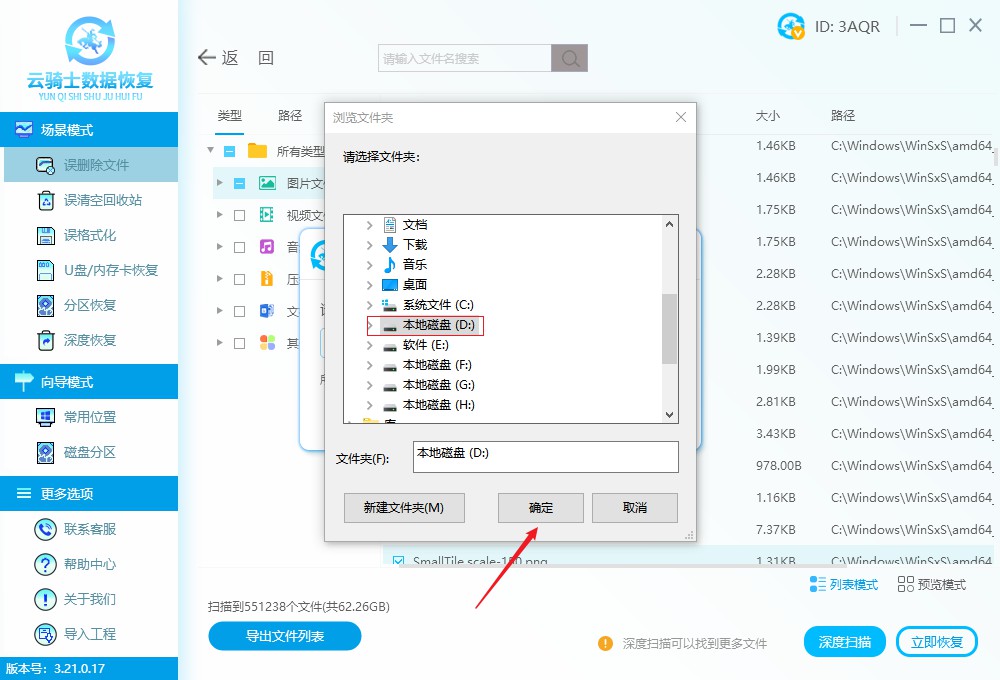Uncheck SmallTile scale-100.png in results
The height and width of the screenshot is (680, 1000).
(x=400, y=561)
